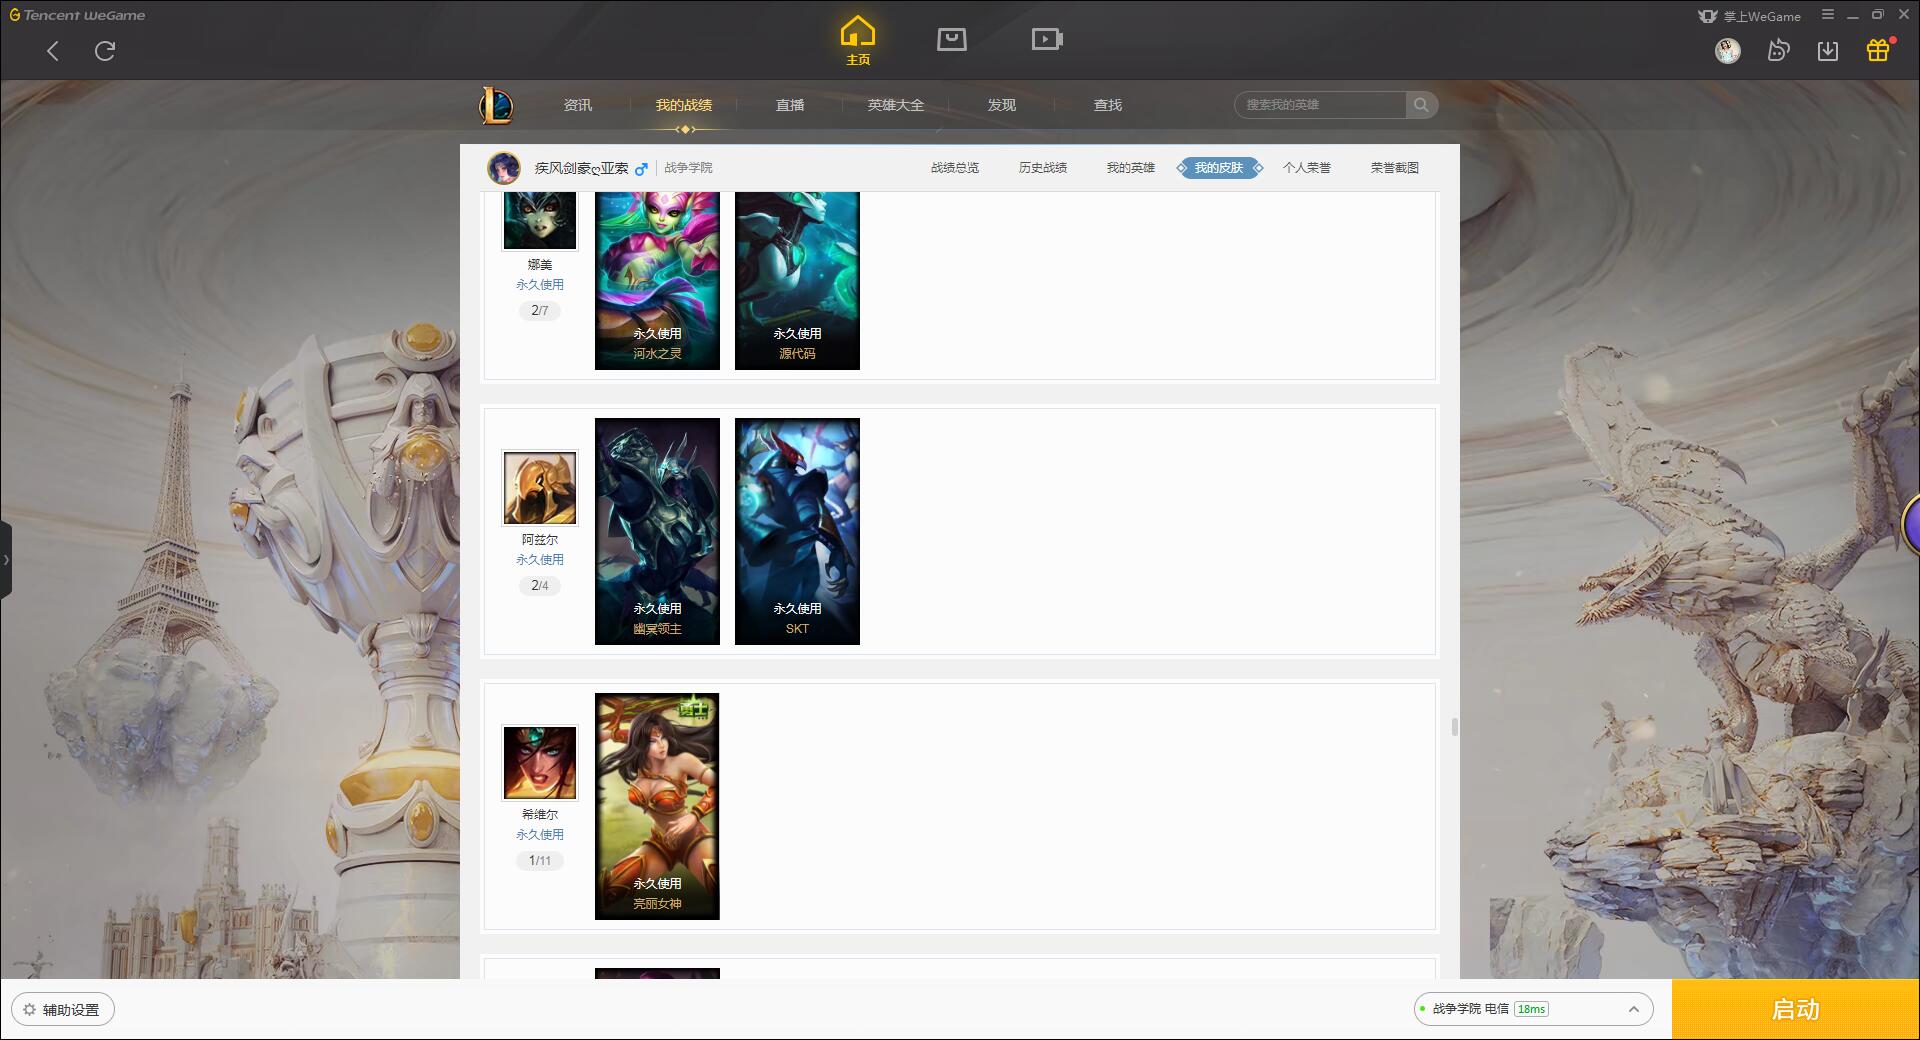The width and height of the screenshot is (1920, 1040).
Task: Open the hamburger main menu
Action: 1828,15
